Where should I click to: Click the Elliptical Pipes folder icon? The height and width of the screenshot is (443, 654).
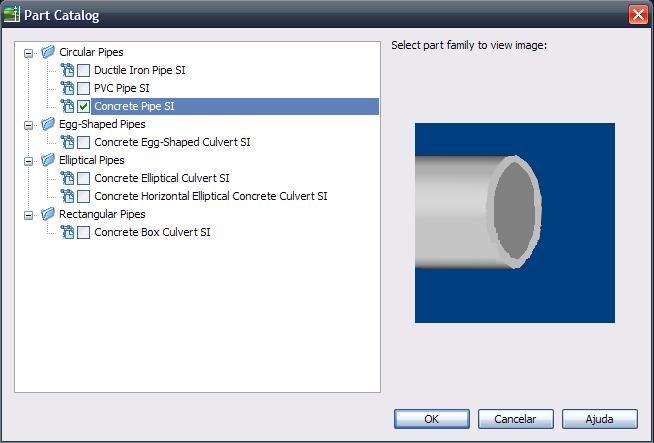pyautogui.click(x=48, y=160)
